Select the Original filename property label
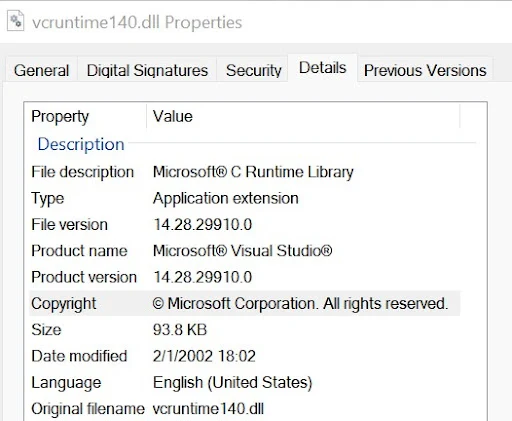Screen dimensions: 512x421 pyautogui.click(x=88, y=409)
